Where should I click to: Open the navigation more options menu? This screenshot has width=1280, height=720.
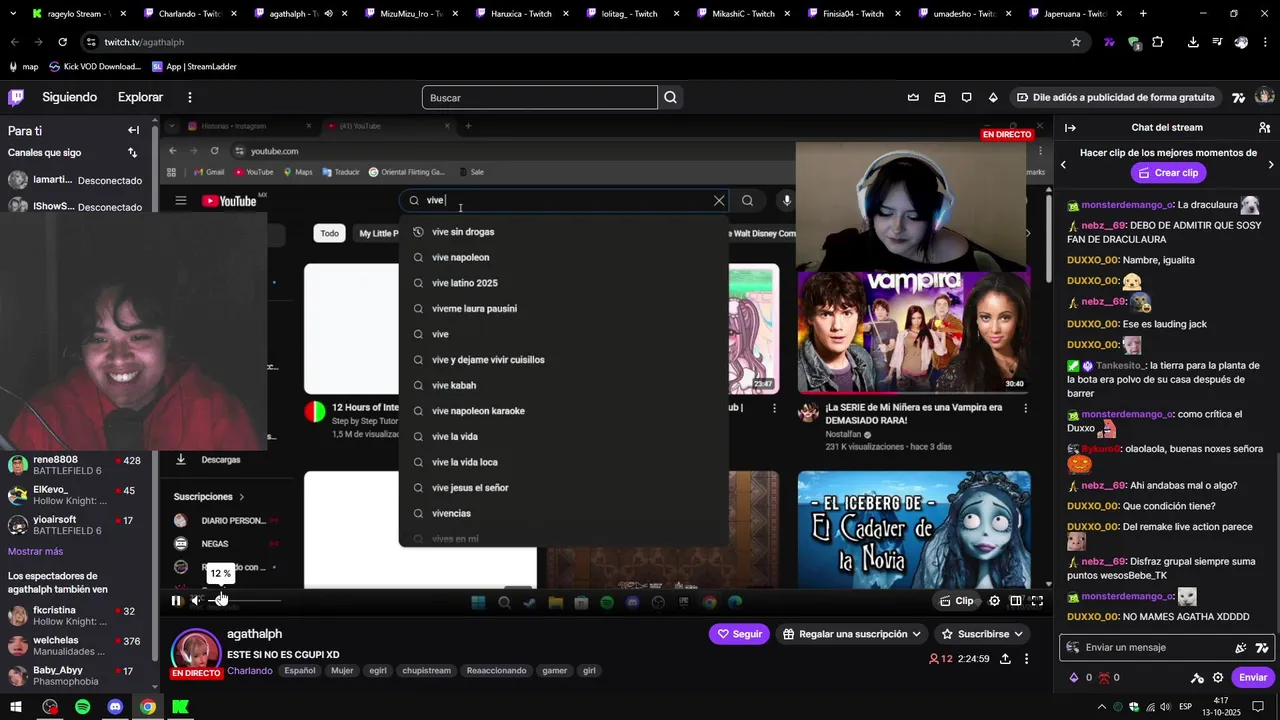pos(189,97)
